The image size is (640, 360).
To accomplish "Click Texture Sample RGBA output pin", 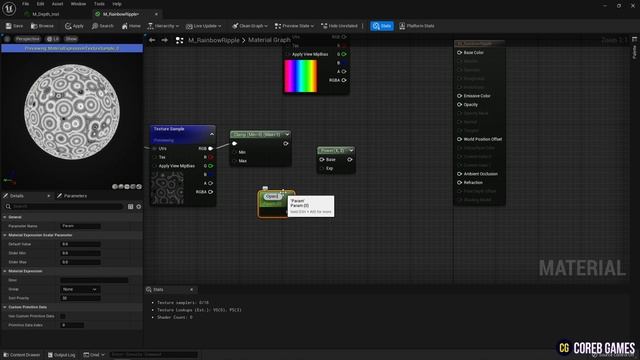I will [x=211, y=192].
